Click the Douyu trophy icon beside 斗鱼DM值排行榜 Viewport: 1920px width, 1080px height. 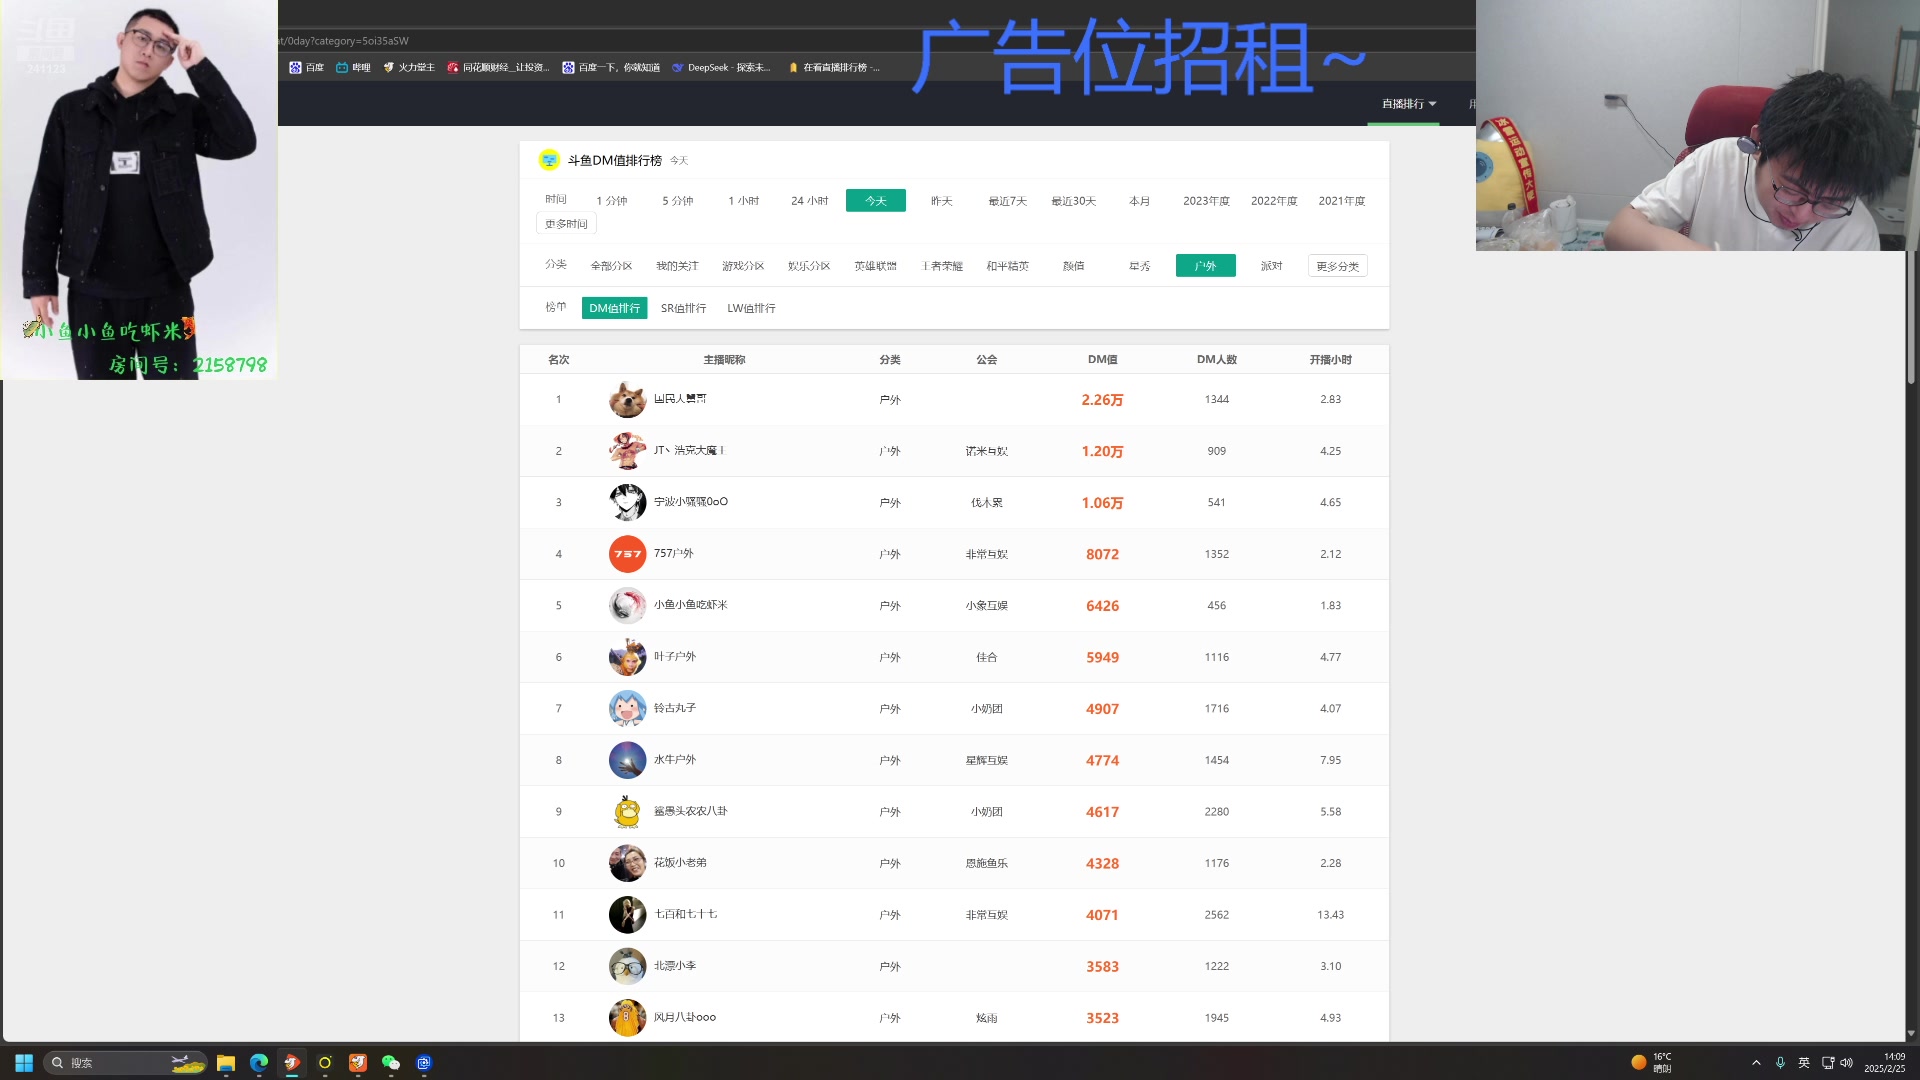550,160
